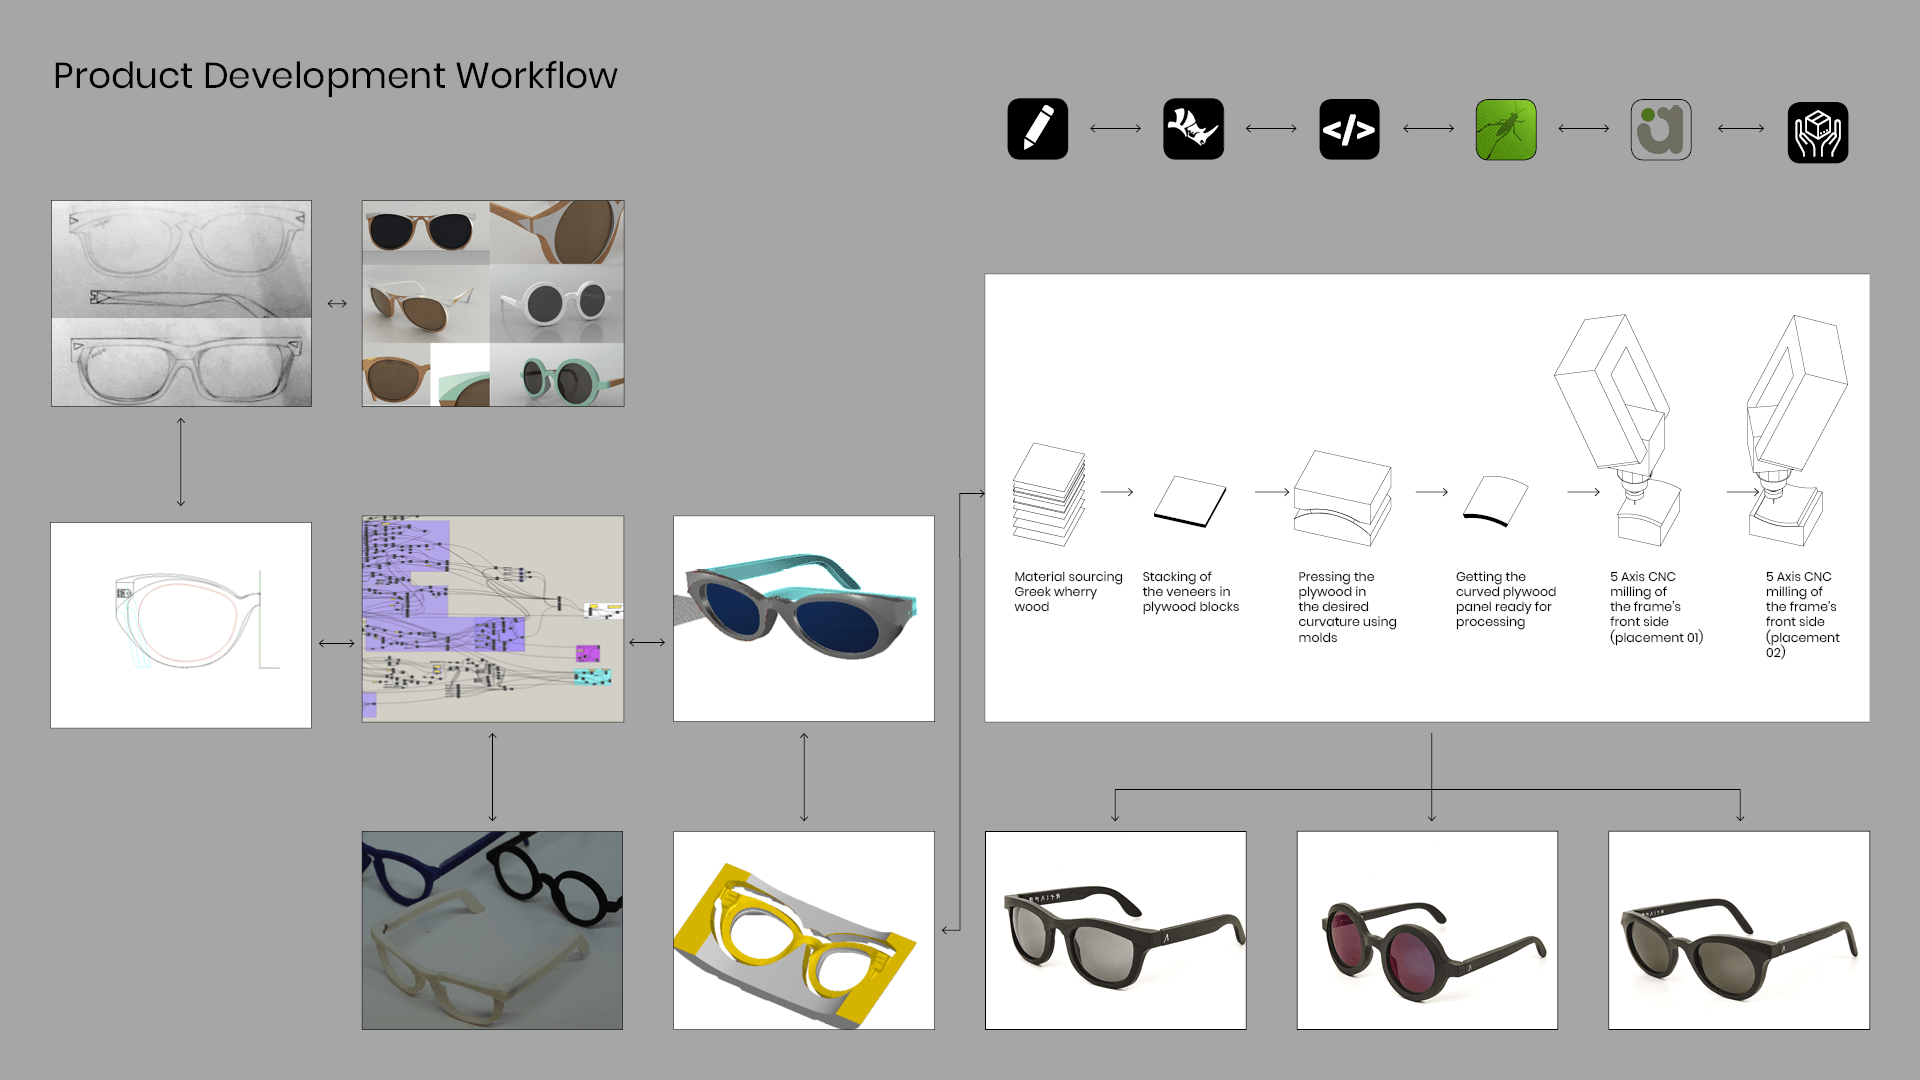Click the round pink-lens sunglasses photo
The image size is (1920, 1080).
(x=1427, y=930)
